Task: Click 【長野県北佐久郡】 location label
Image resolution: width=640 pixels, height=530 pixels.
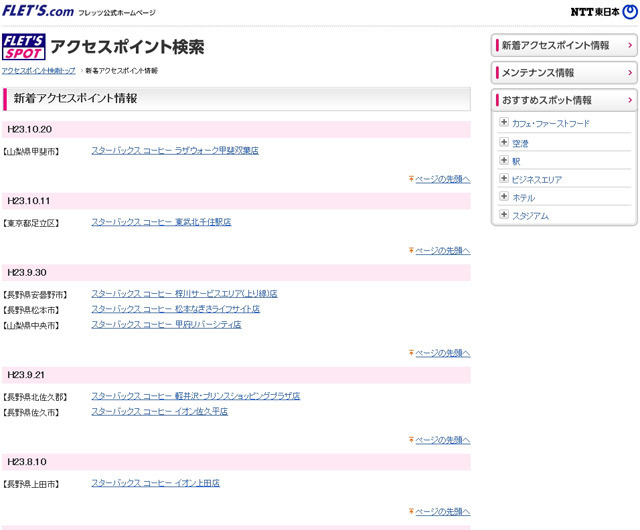Action: click(35, 397)
